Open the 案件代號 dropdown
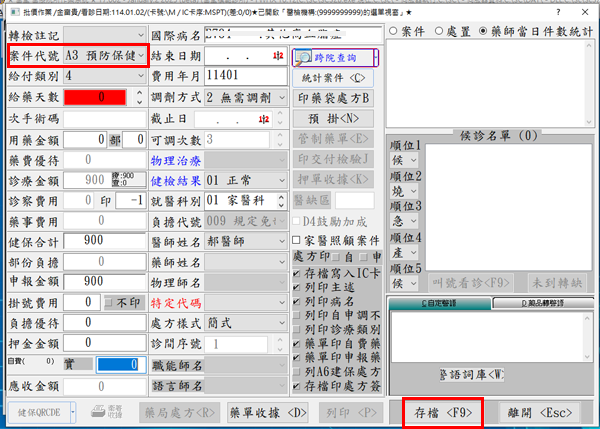 pyautogui.click(x=143, y=55)
